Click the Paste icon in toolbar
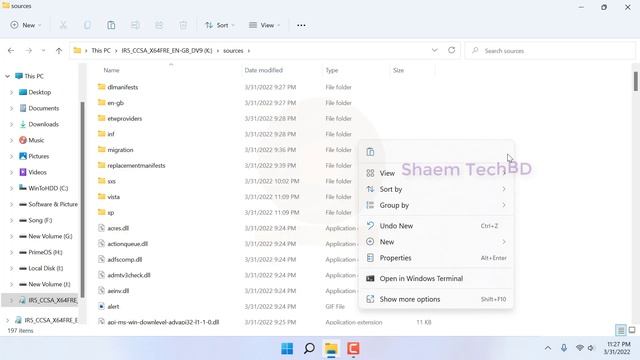 click(x=111, y=25)
